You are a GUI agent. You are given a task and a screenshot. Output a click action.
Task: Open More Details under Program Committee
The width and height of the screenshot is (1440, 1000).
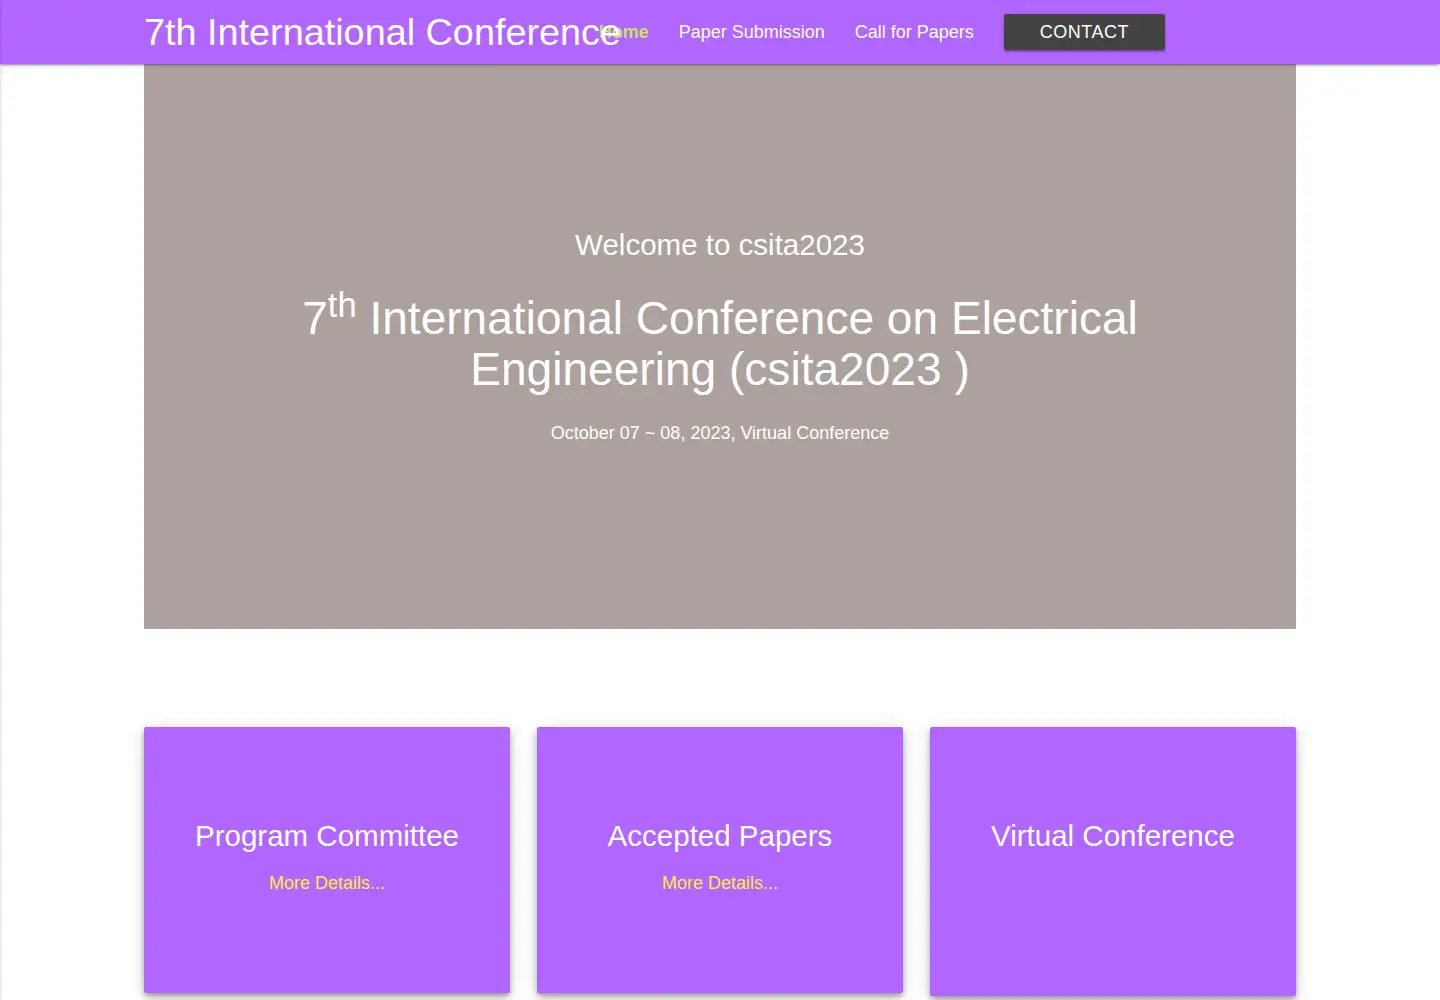coord(327,883)
